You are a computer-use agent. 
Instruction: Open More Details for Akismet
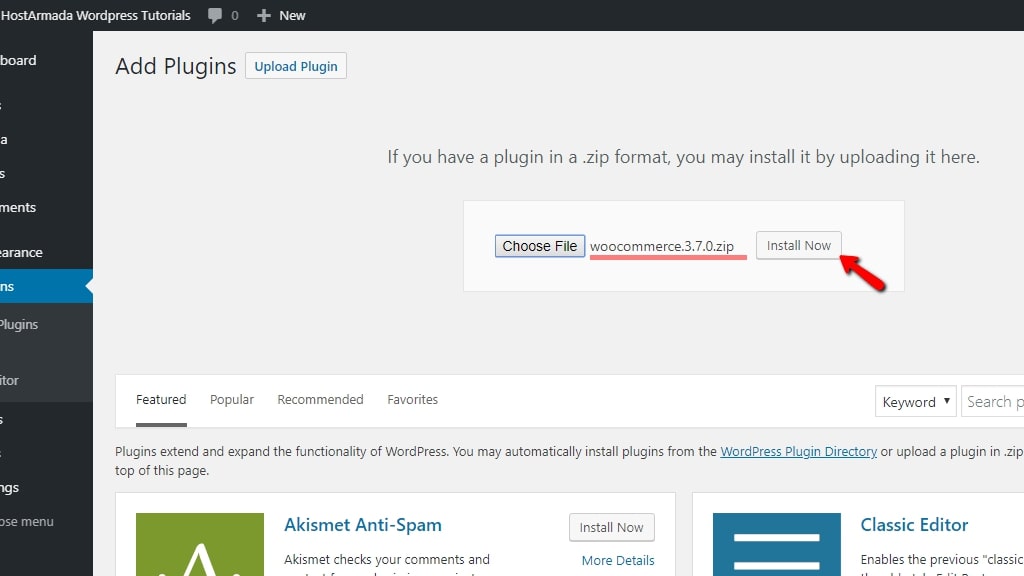[x=618, y=560]
